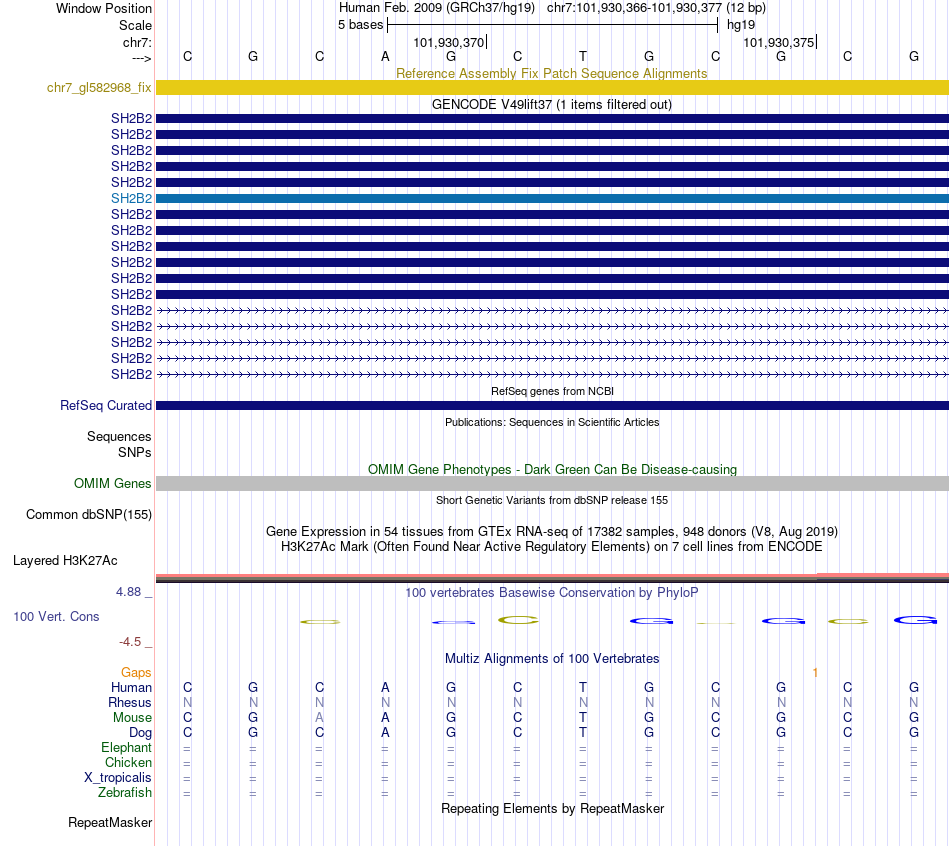Click the single A base in reference ruler row
The width and height of the screenshot is (950, 846).
(x=385, y=56)
